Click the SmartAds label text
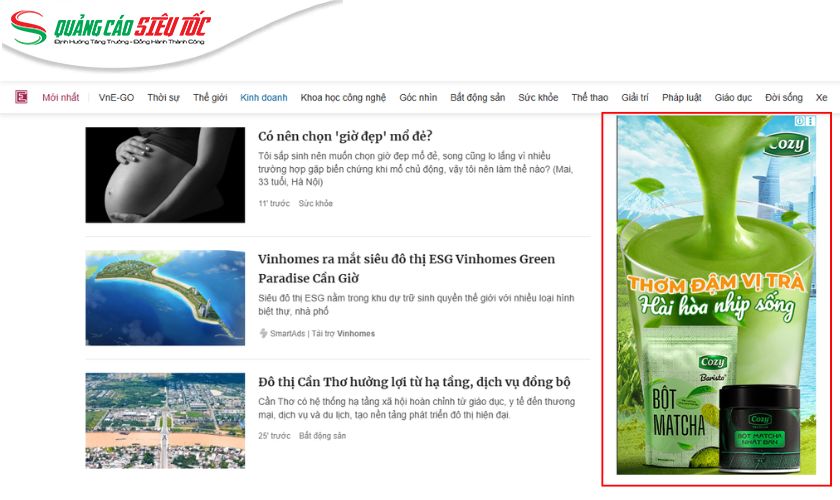The image size is (840, 500). (x=287, y=333)
